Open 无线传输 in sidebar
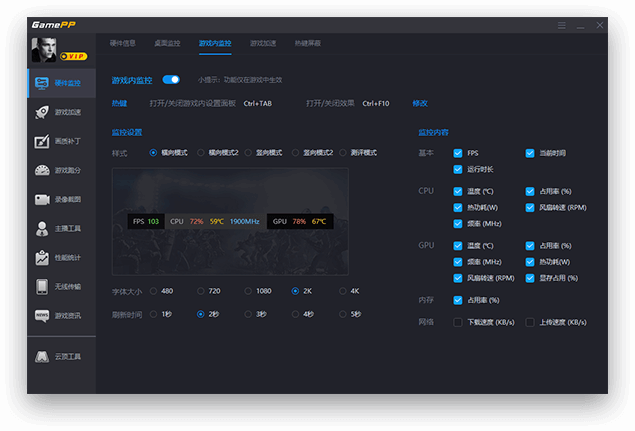The width and height of the screenshot is (635, 431). click(x=60, y=286)
